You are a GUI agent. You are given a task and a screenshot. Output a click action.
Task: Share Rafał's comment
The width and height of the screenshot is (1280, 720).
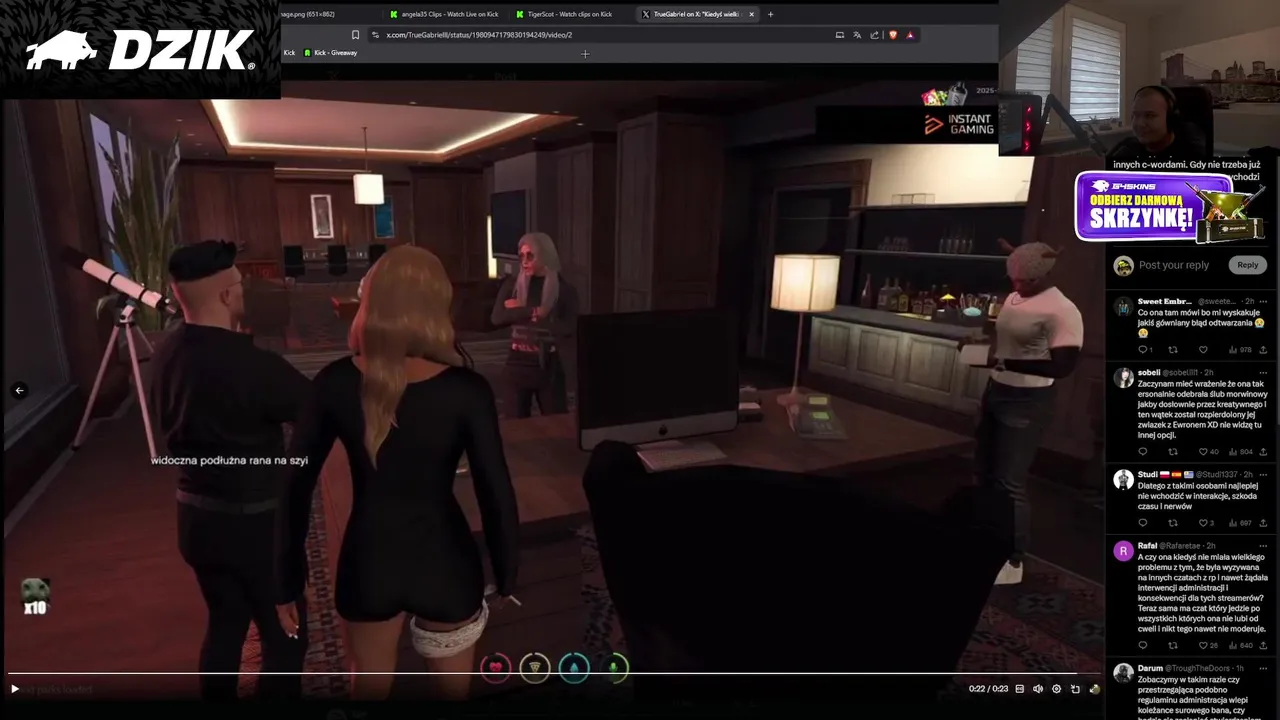[x=1263, y=645]
